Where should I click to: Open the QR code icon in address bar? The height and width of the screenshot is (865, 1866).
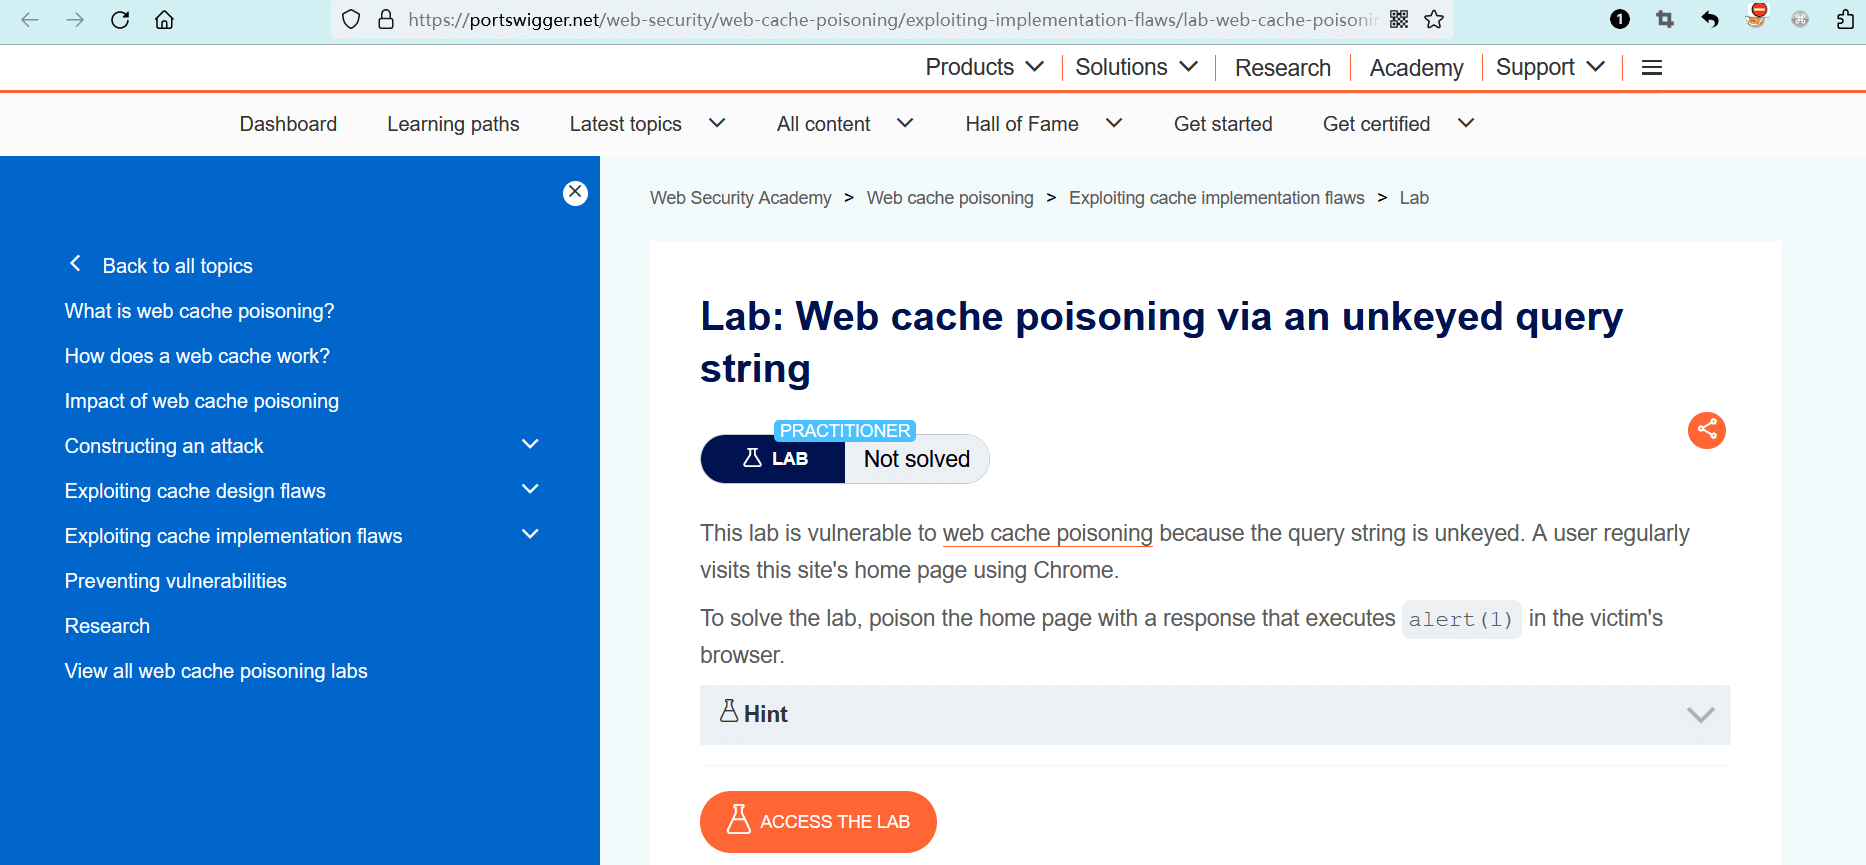[1399, 20]
